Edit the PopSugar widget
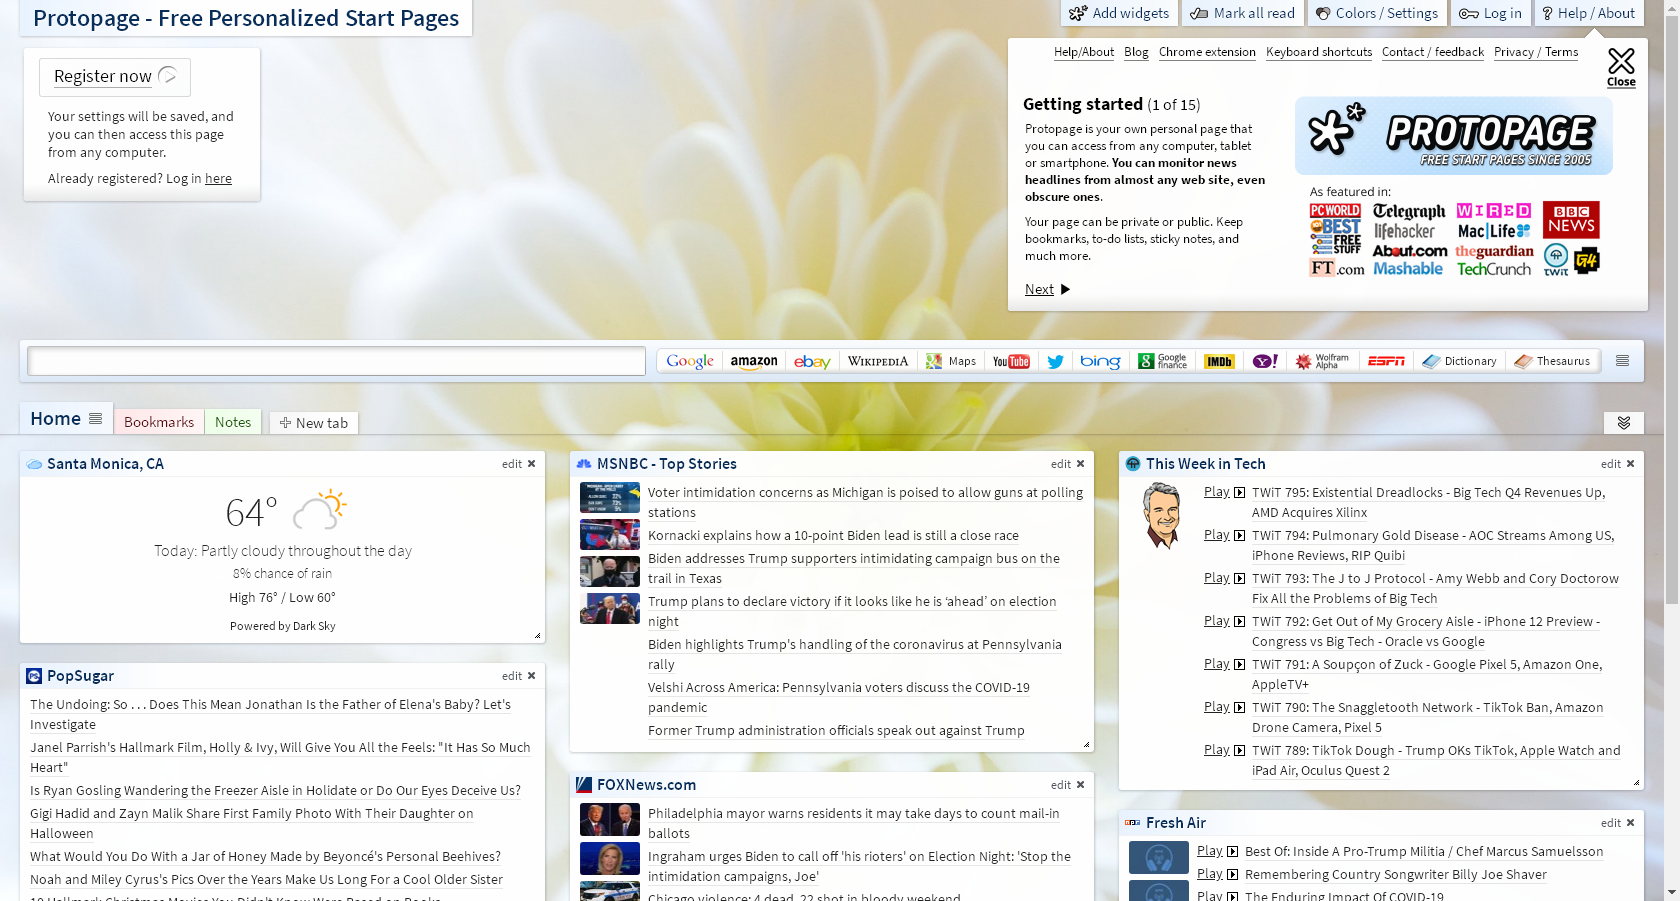 point(511,676)
